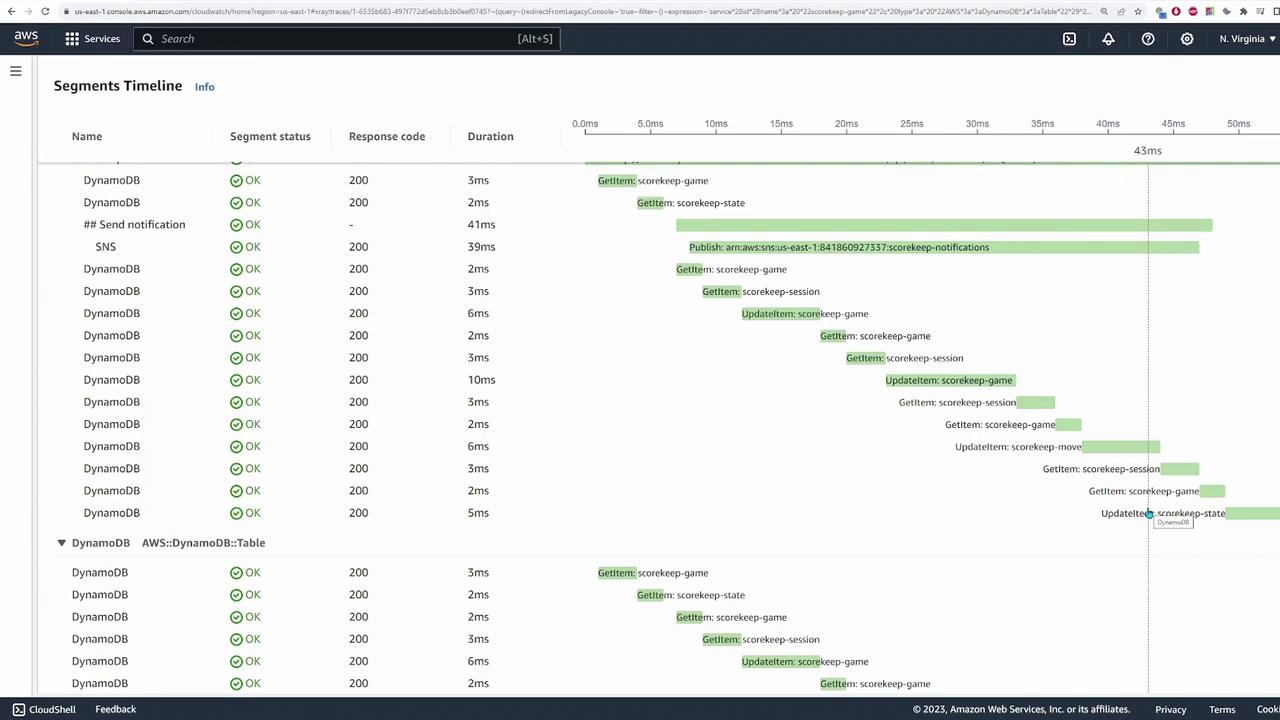This screenshot has height=720, width=1280.
Task: Click the magnifier icon in AWS search
Action: (x=148, y=39)
